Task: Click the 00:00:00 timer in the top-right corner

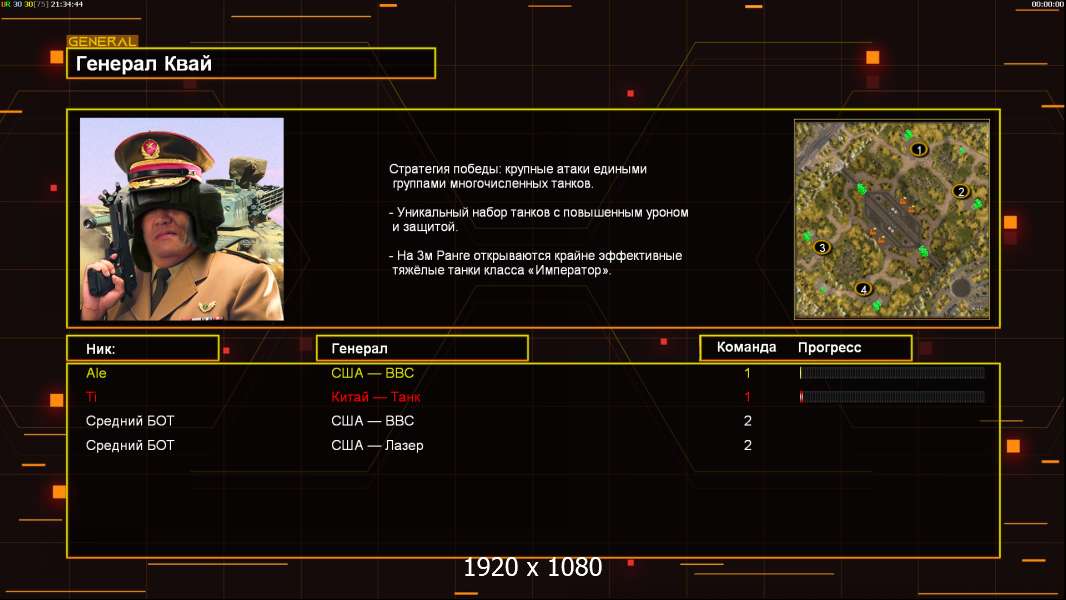Action: [1047, 5]
